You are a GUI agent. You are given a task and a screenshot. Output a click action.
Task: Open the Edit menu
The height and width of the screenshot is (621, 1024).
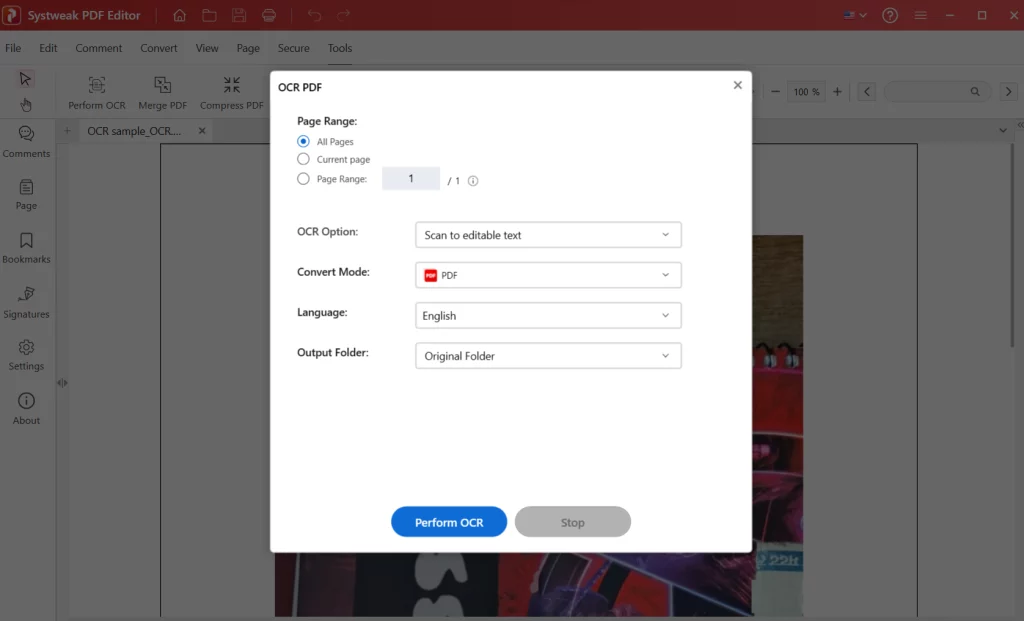[48, 48]
